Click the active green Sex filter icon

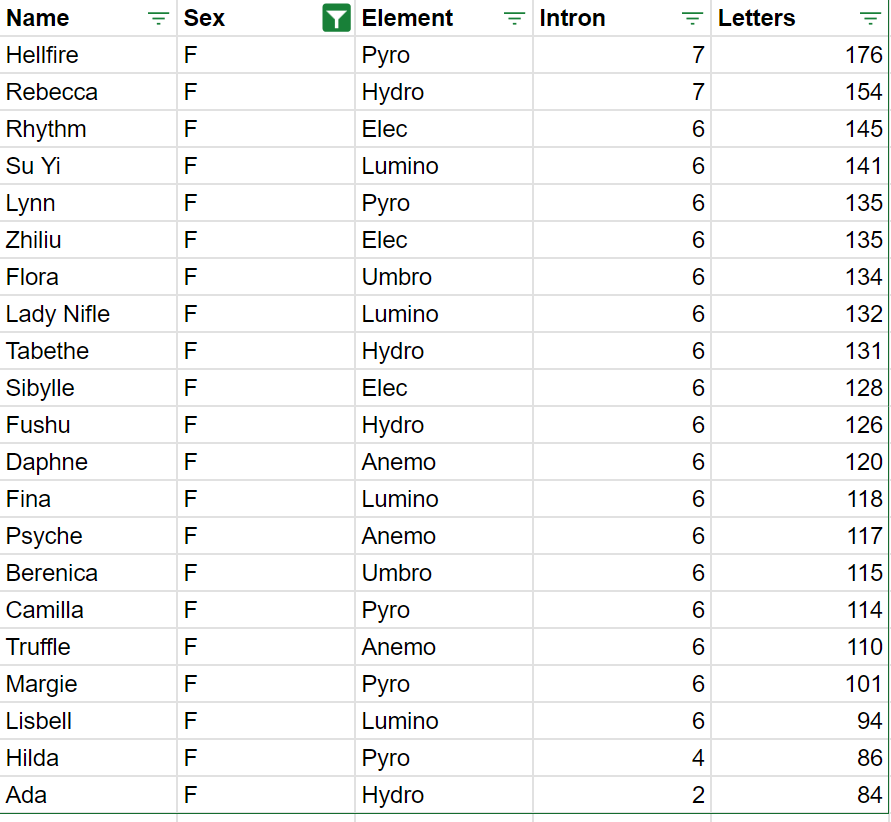pyautogui.click(x=336, y=18)
